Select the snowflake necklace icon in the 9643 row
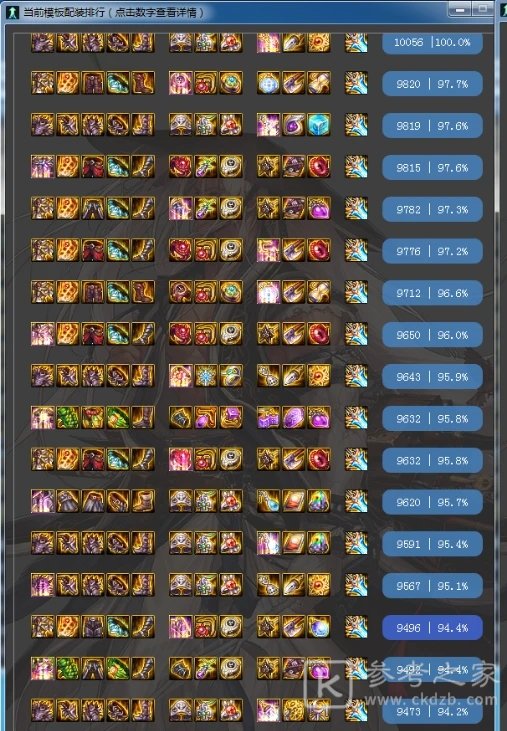The image size is (507, 731). point(206,376)
